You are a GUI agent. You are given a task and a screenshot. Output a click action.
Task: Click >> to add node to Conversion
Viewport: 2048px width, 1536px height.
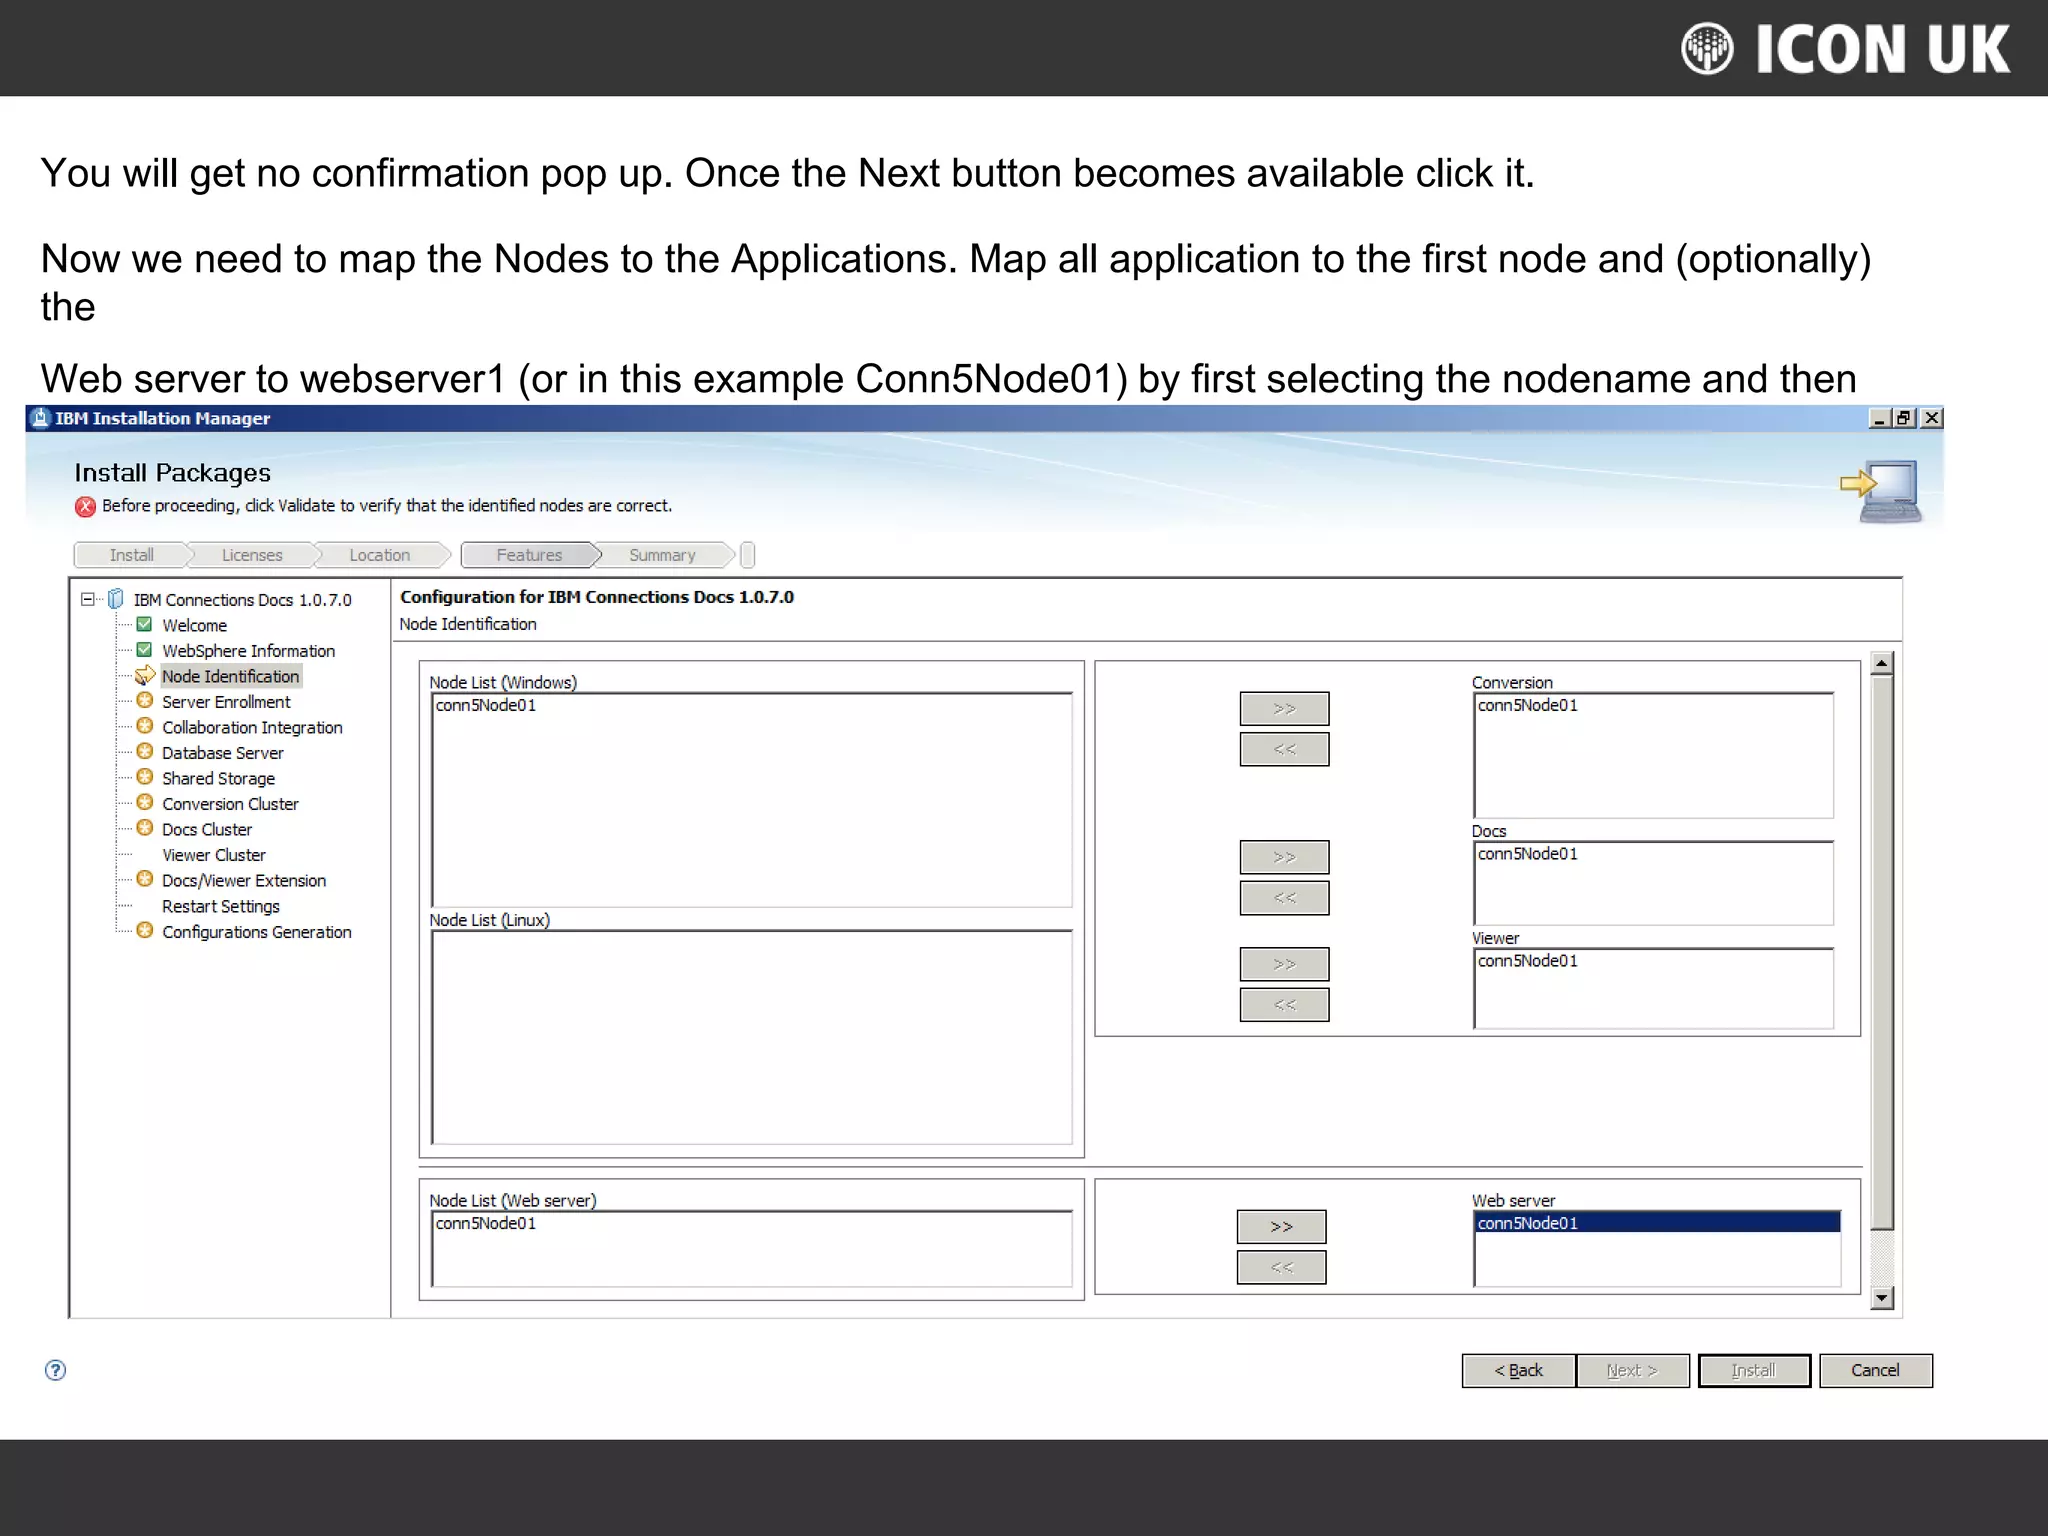pyautogui.click(x=1284, y=709)
